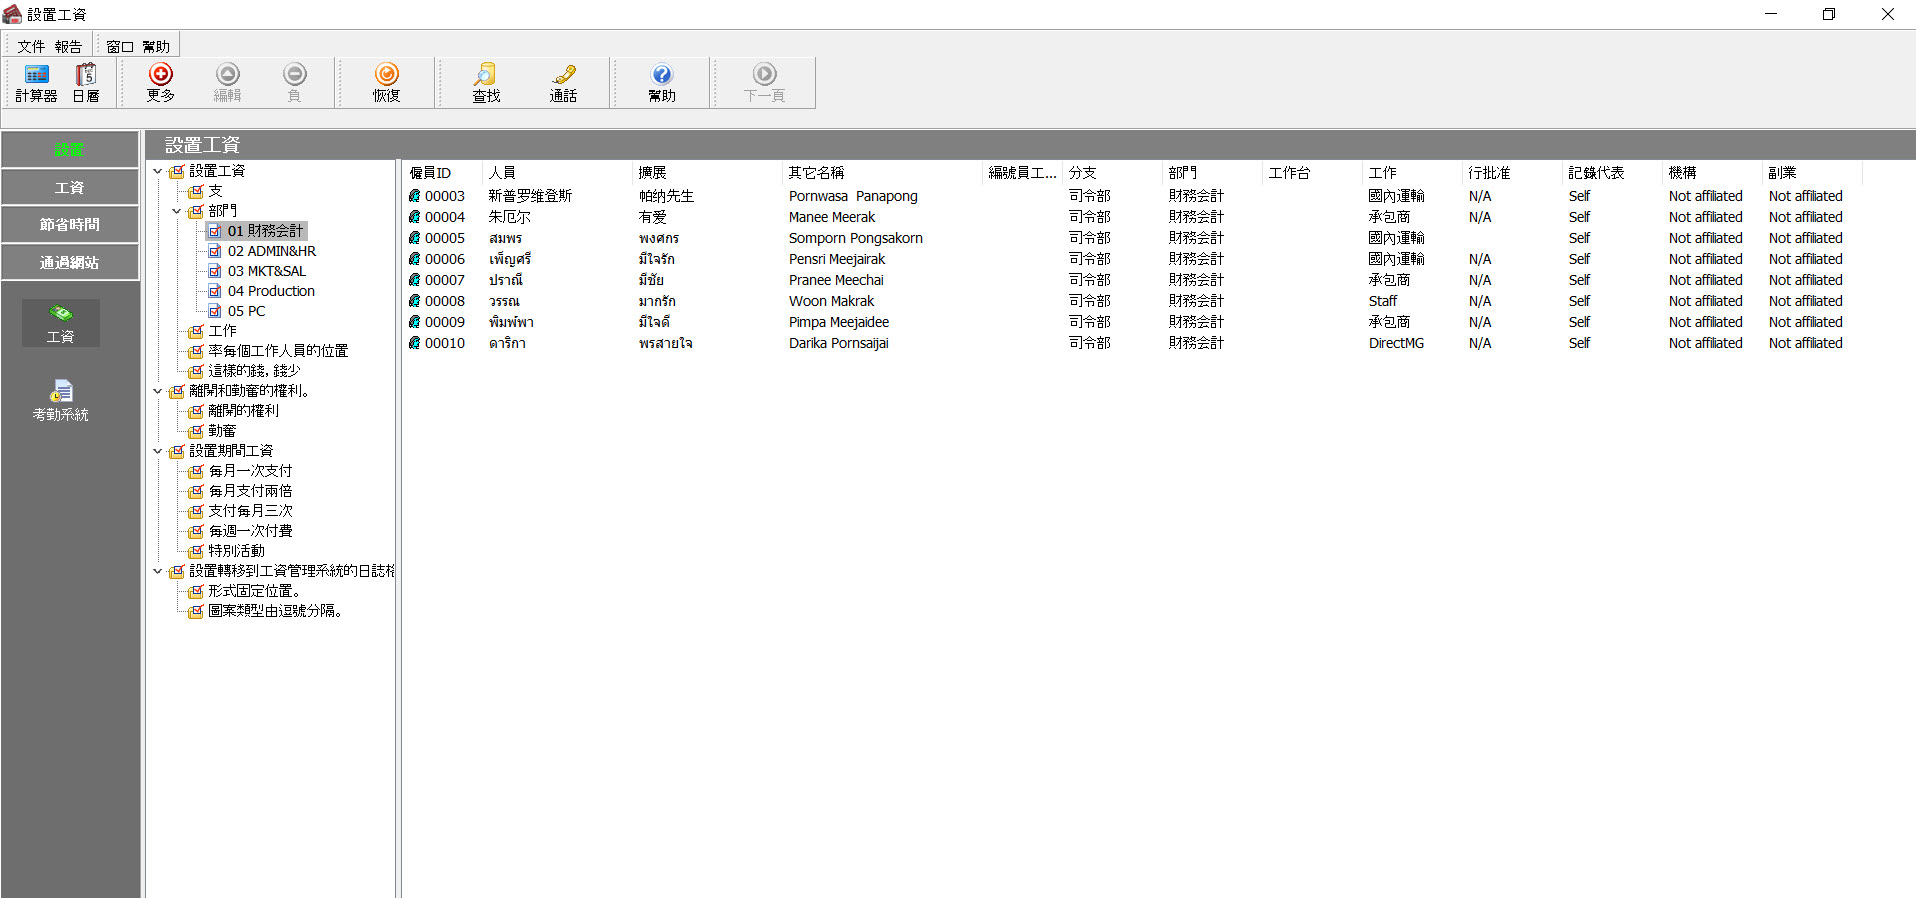Screen dimensions: 1916x898
Task: Collapse the 設置期間工資 tree node
Action: 158,451
